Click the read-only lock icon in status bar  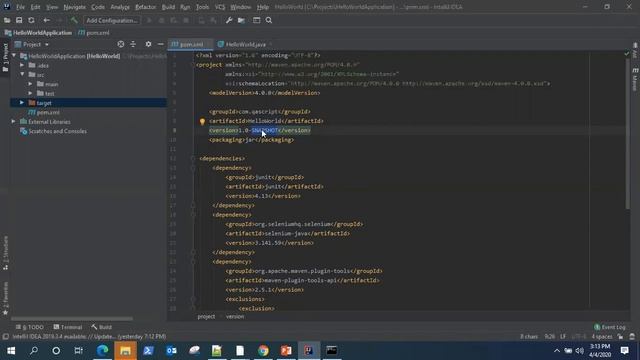coord(620,337)
